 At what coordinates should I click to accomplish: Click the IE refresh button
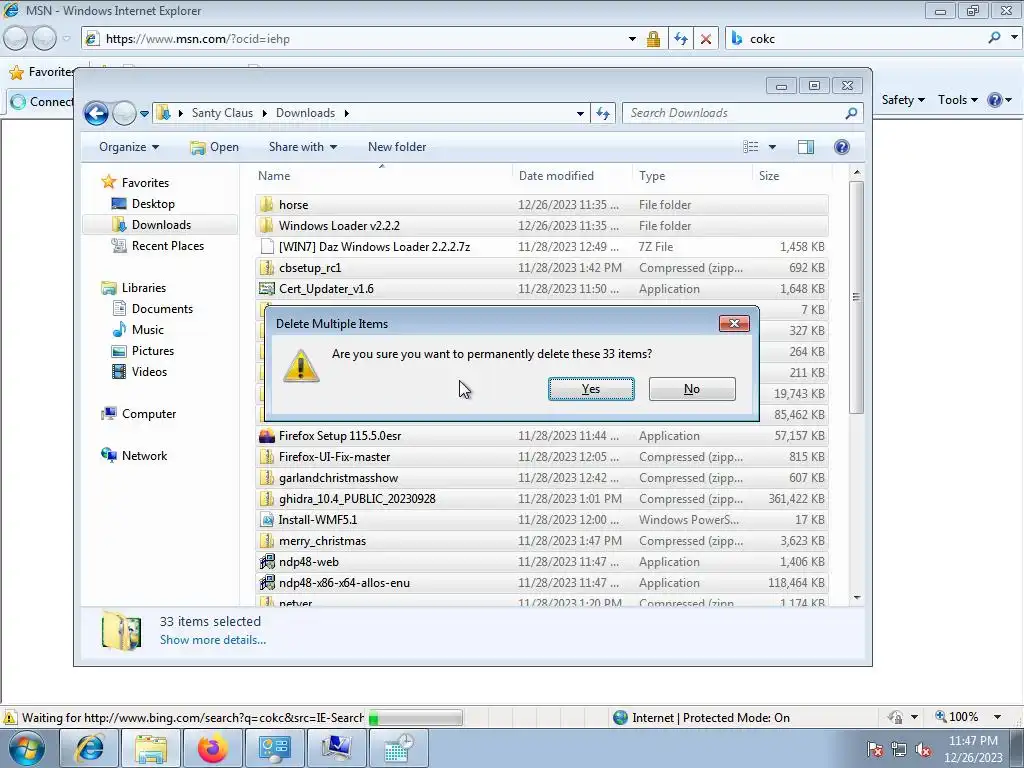tap(681, 39)
